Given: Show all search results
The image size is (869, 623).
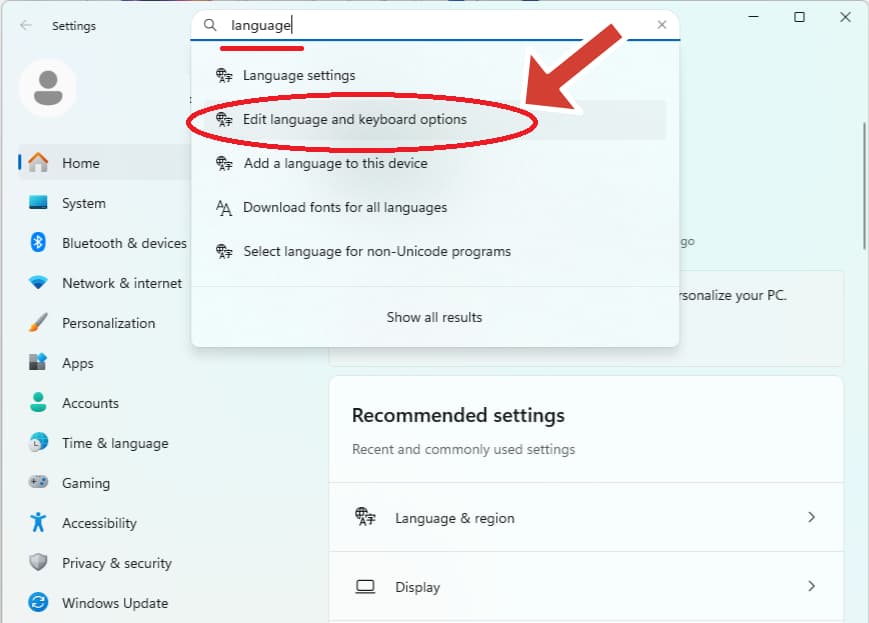Looking at the screenshot, I should pyautogui.click(x=434, y=316).
